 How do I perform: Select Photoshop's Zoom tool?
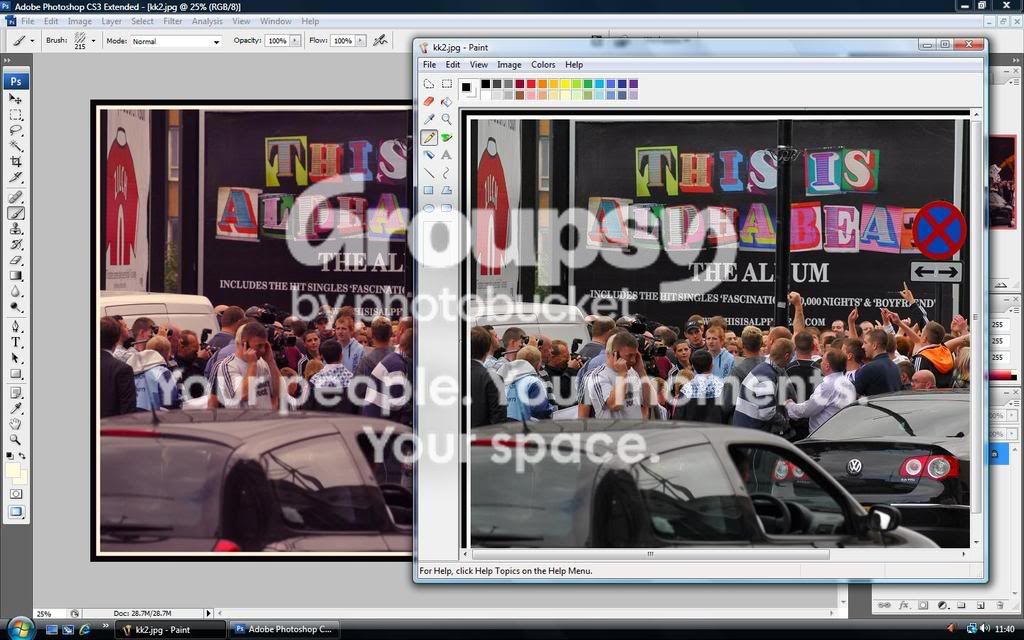[x=16, y=440]
